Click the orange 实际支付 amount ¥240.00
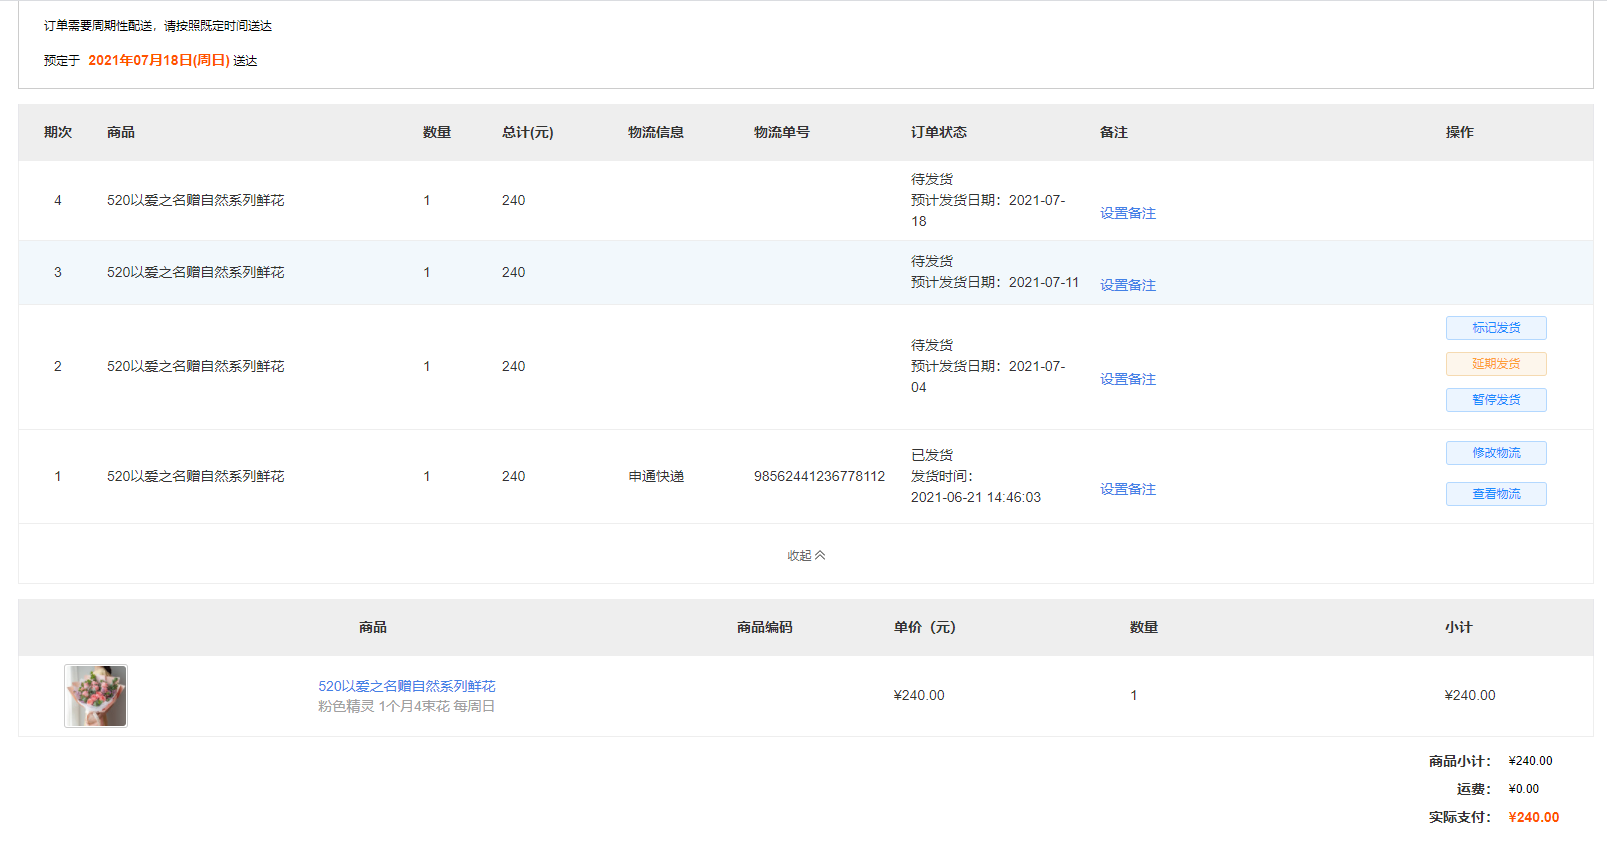 click(x=1533, y=817)
